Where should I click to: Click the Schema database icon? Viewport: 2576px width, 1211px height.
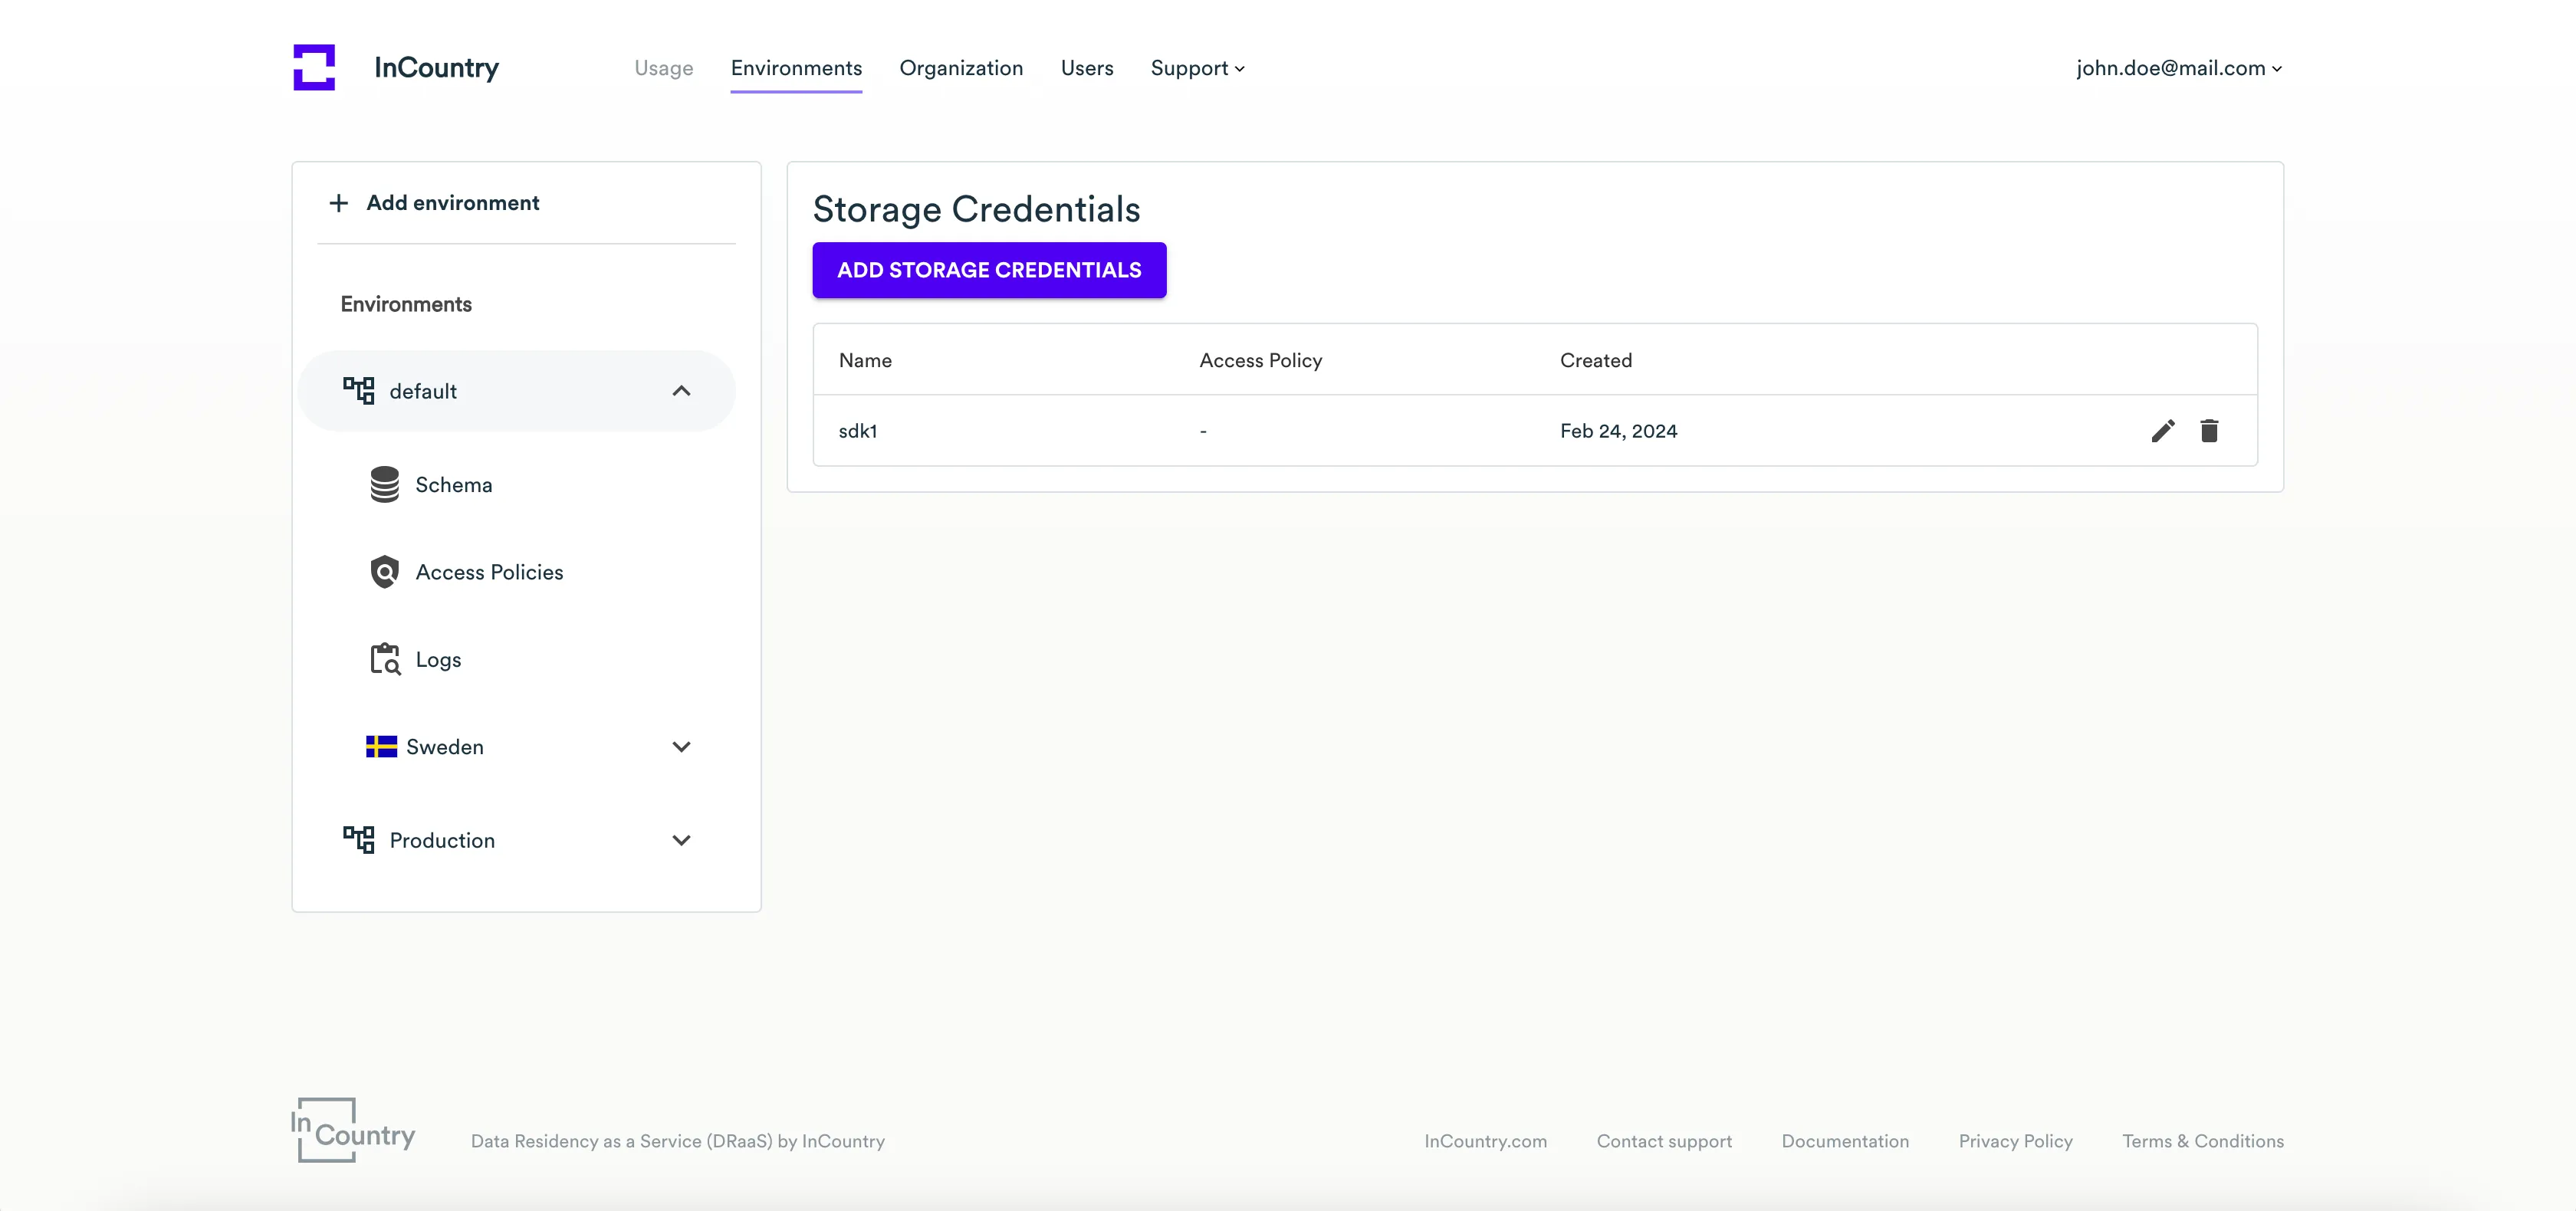[x=384, y=485]
